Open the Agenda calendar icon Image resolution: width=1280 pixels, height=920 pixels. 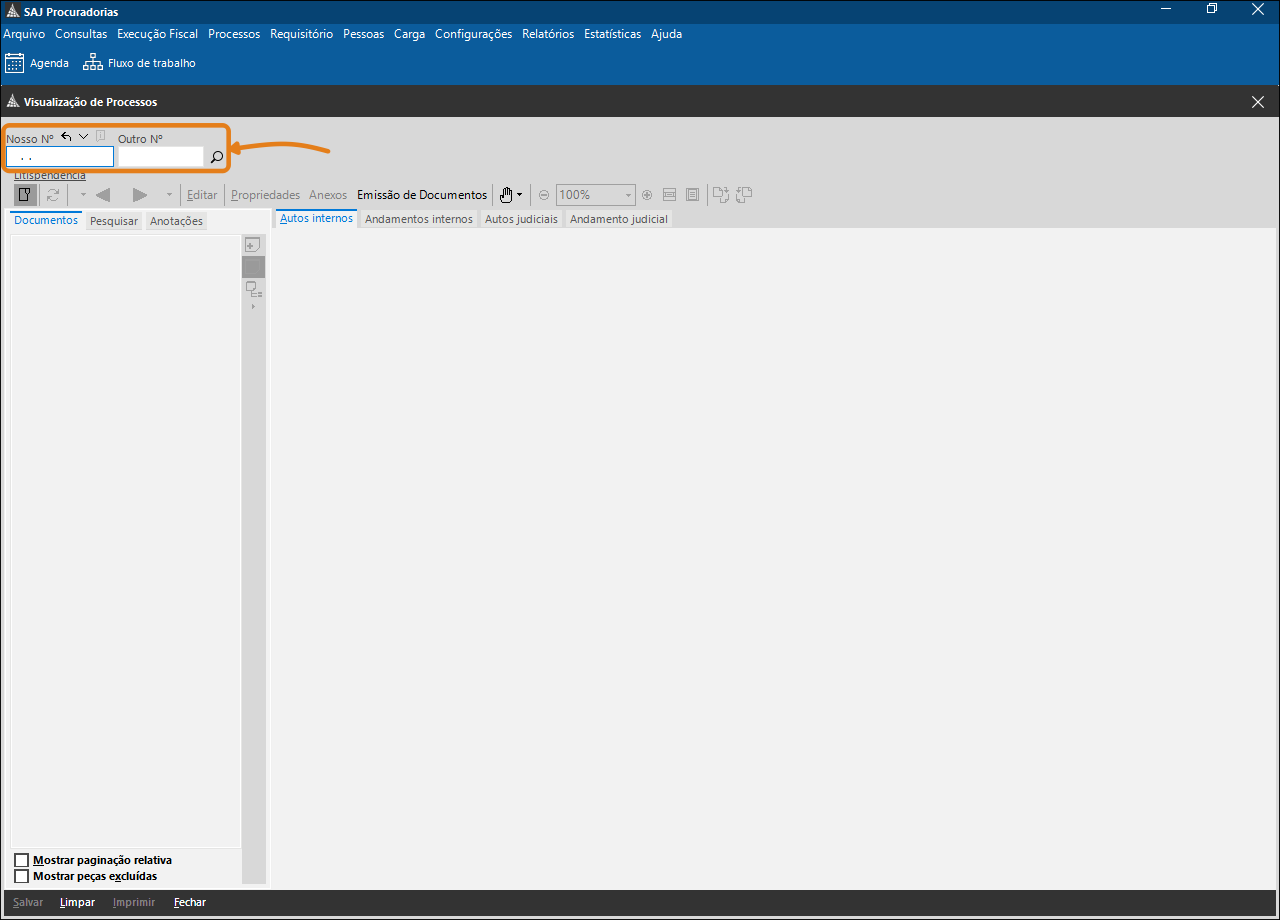click(x=15, y=63)
